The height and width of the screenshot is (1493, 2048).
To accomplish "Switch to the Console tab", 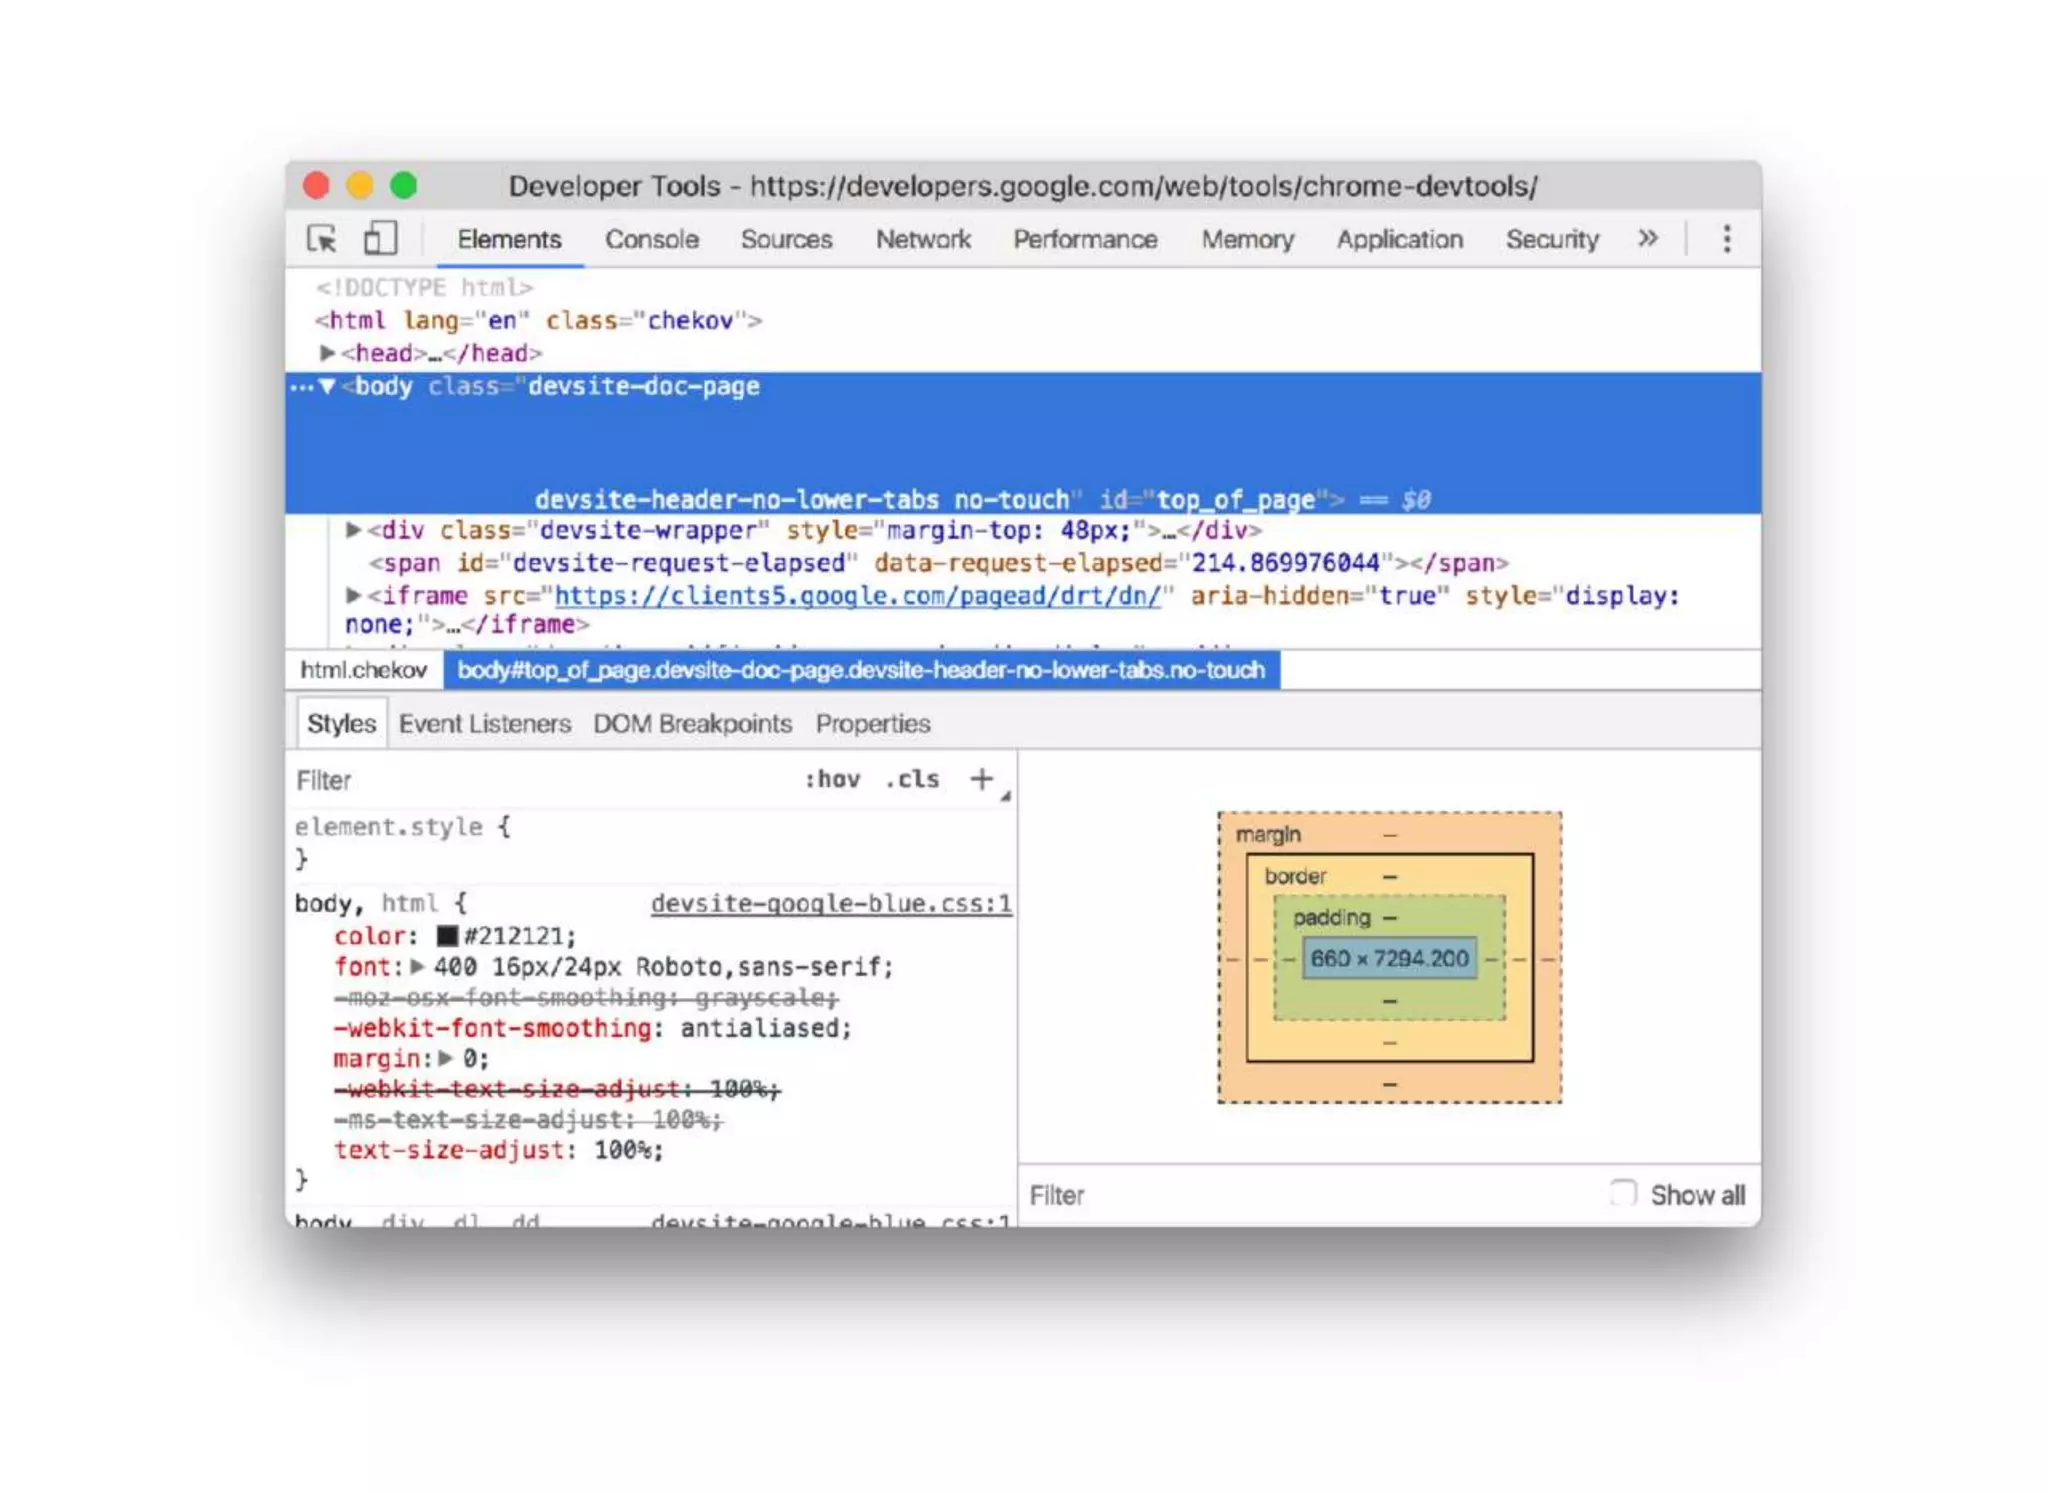I will [652, 240].
